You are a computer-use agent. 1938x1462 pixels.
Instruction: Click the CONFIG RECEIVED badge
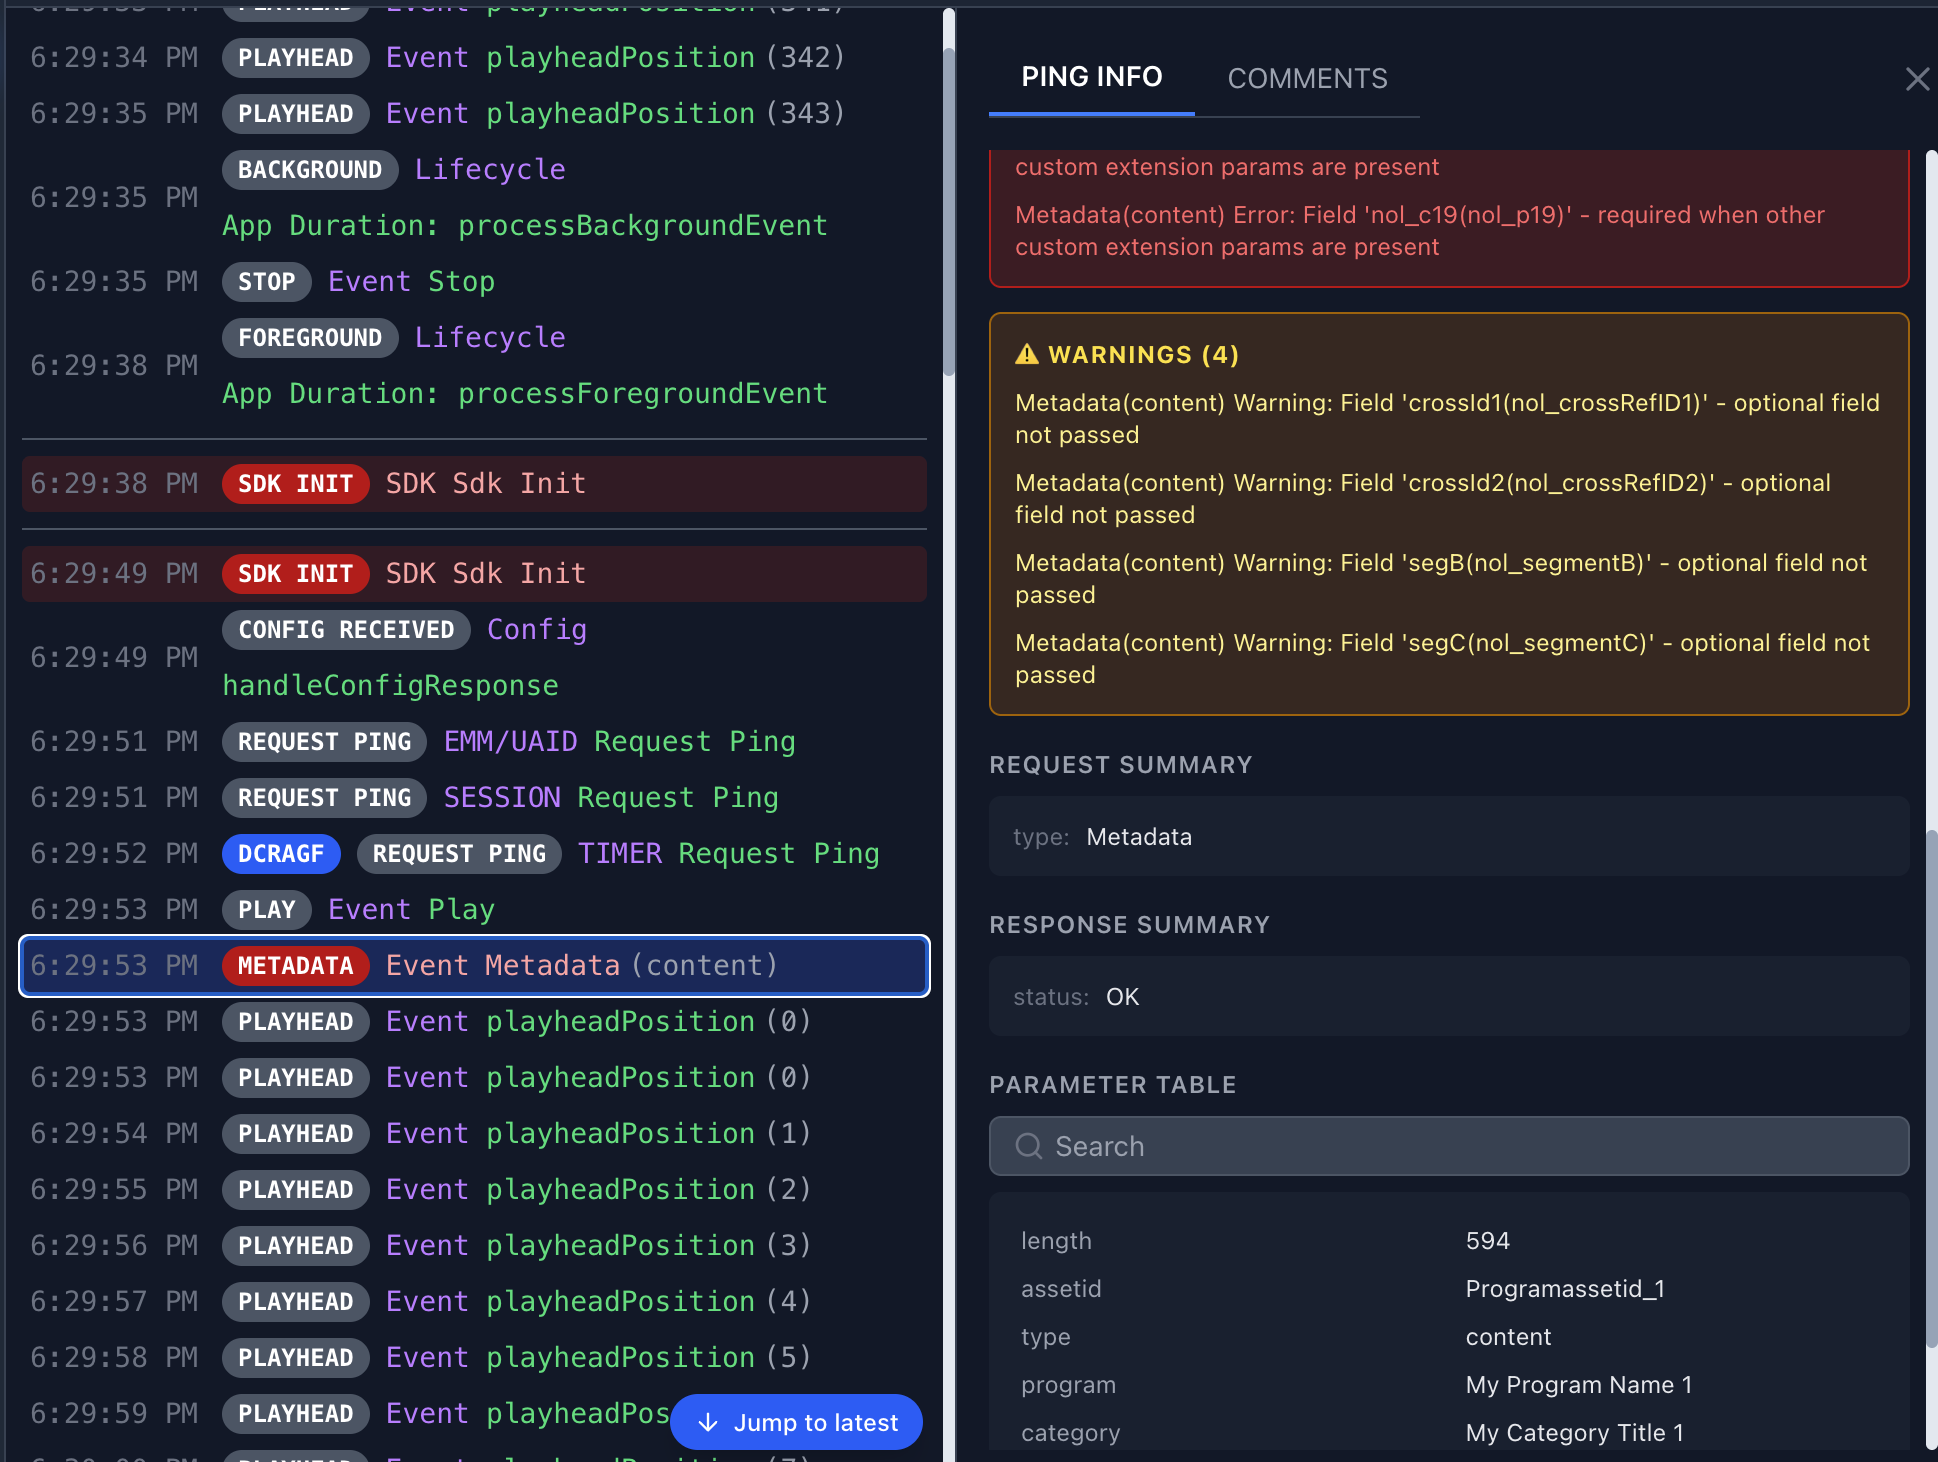pyautogui.click(x=345, y=629)
